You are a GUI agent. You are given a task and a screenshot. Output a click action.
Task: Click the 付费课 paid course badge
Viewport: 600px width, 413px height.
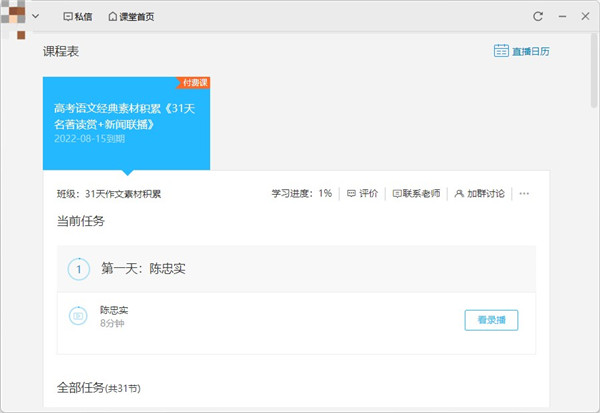[194, 82]
